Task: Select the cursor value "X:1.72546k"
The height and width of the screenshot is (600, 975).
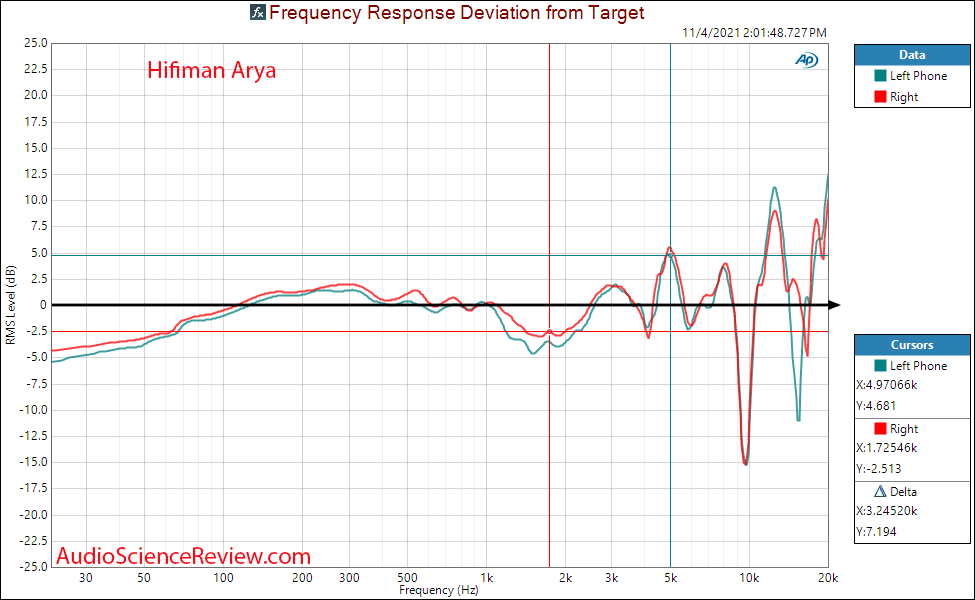Action: pyautogui.click(x=887, y=448)
